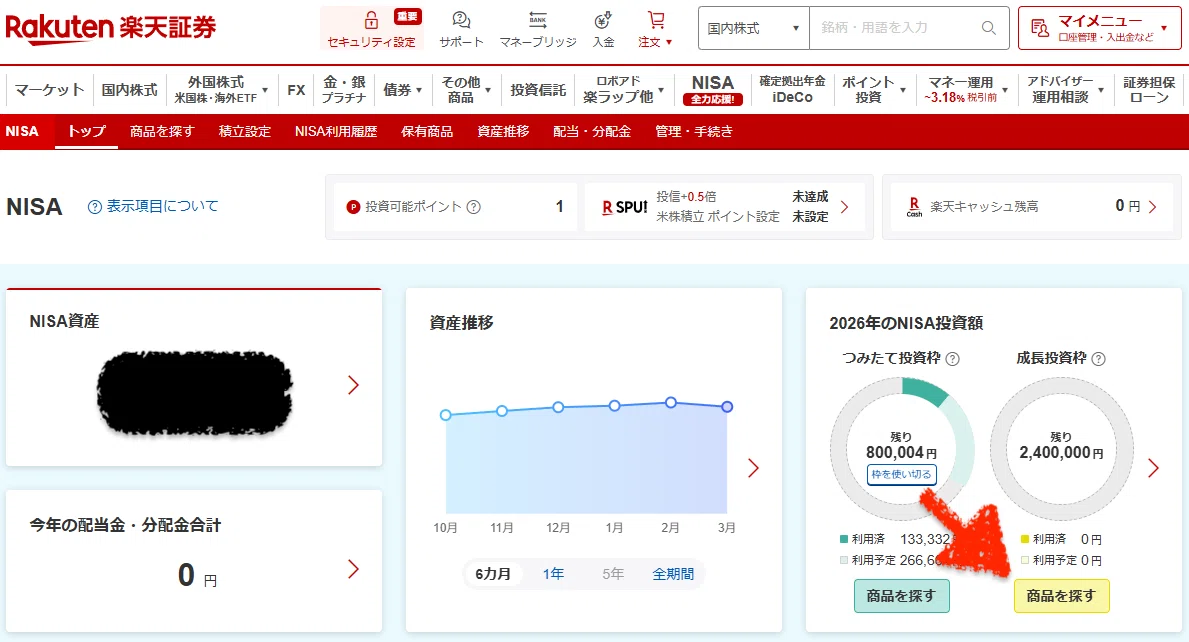Open the NISA資産 card arrow
Screen dimensions: 1189x642
(x=353, y=385)
